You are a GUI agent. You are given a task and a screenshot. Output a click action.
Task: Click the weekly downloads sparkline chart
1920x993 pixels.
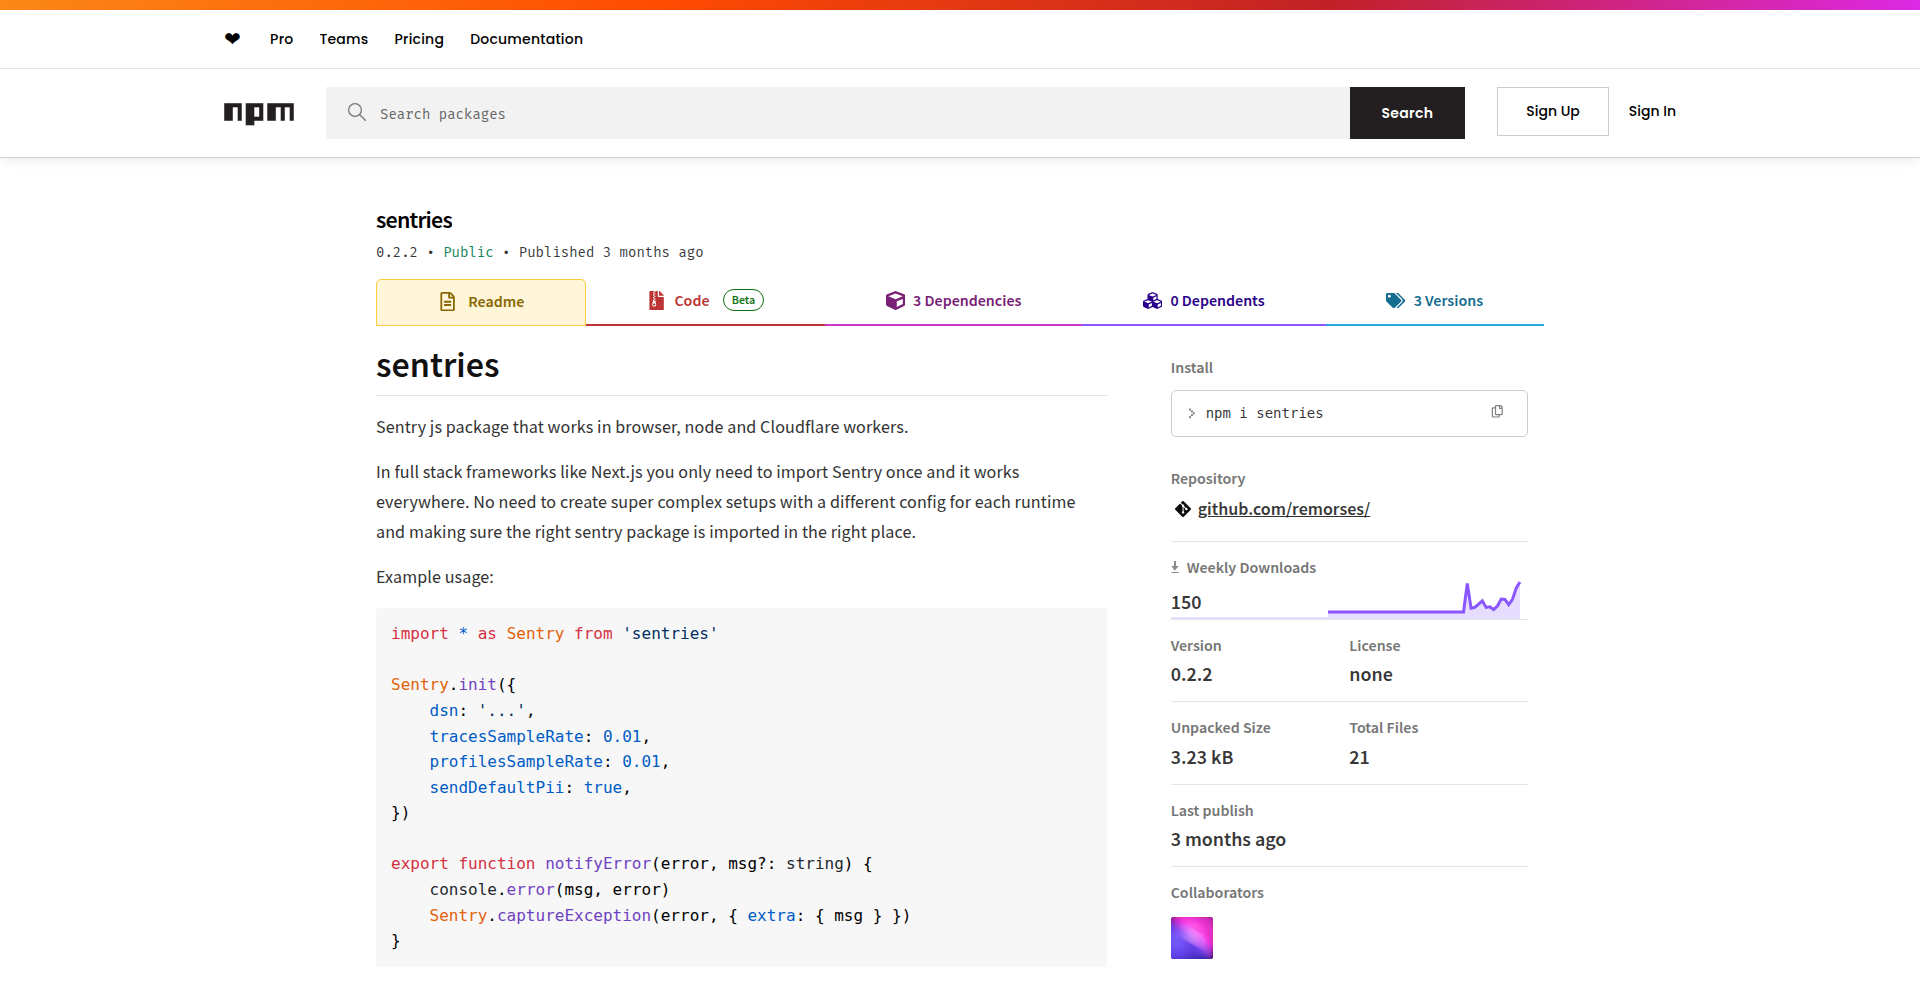(x=1424, y=598)
